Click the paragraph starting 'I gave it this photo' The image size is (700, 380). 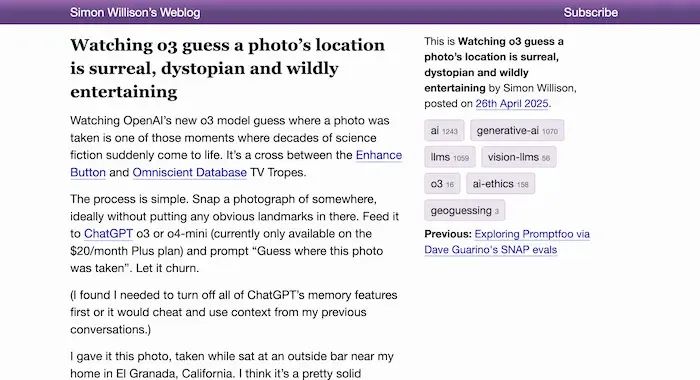tap(232, 365)
